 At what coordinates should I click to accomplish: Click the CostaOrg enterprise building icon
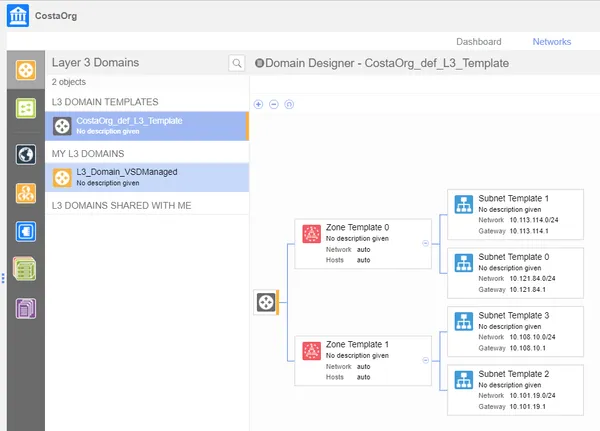click(x=18, y=16)
